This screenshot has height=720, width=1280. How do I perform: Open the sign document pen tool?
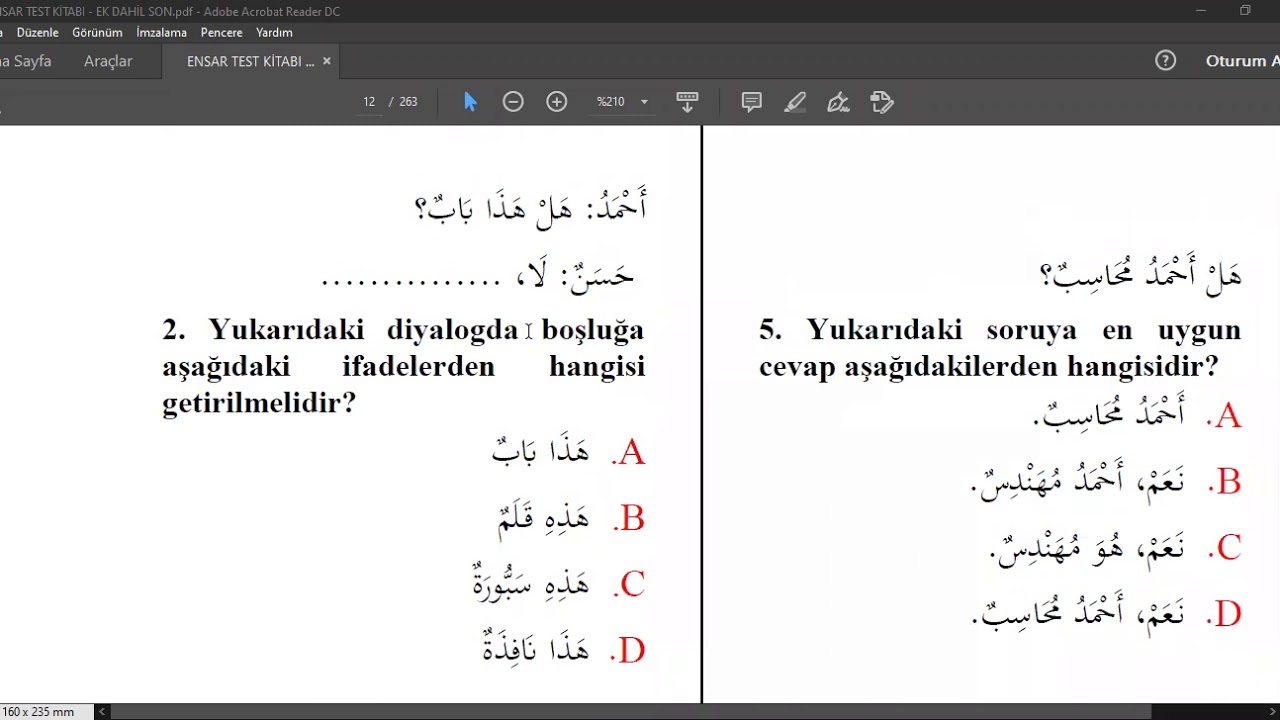pos(838,102)
